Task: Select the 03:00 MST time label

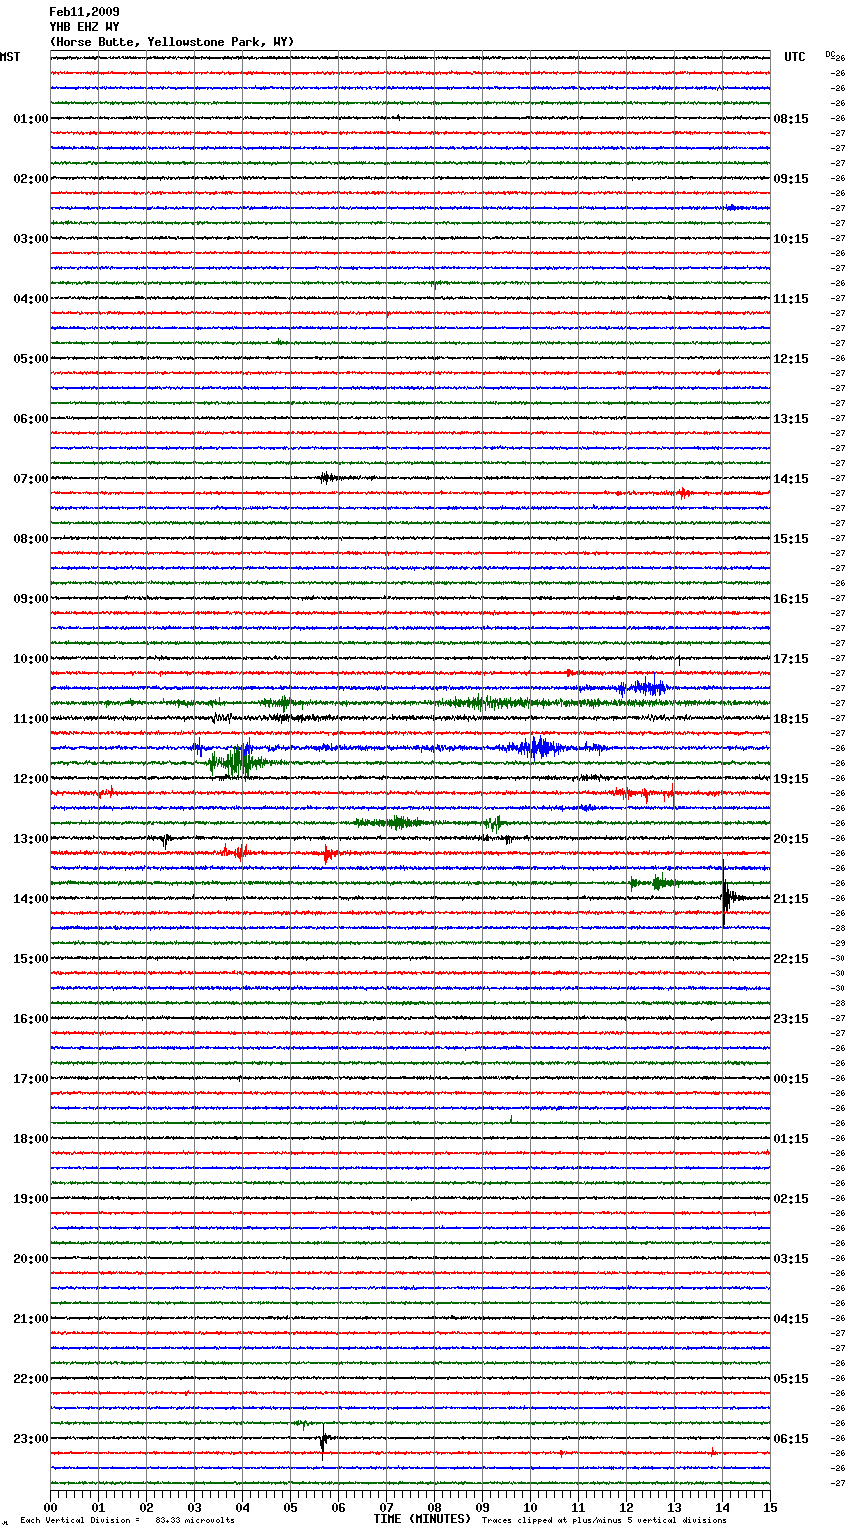Action: point(31,239)
